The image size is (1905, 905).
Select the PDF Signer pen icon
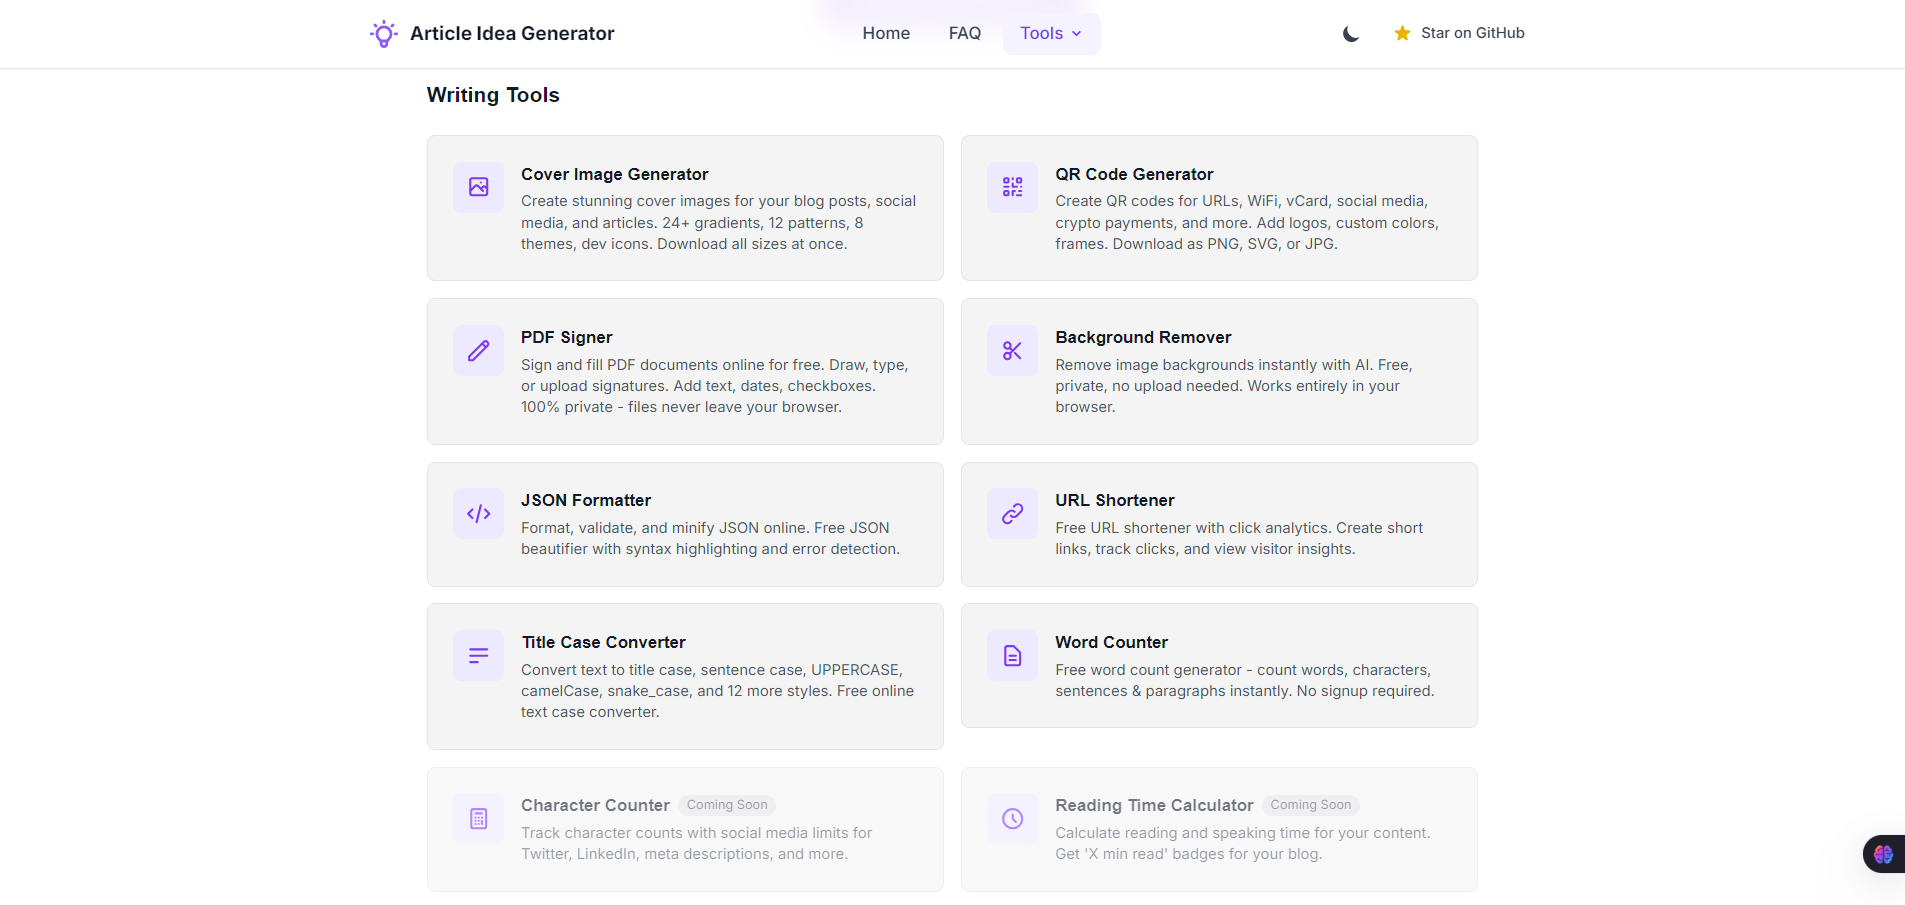[478, 350]
